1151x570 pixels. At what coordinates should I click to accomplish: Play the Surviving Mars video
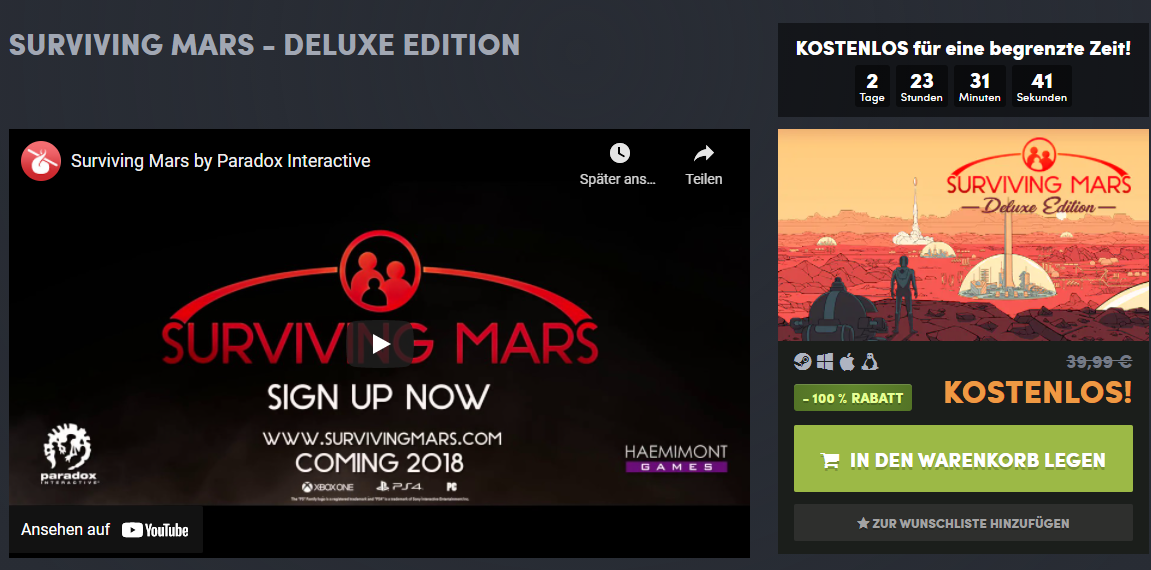tap(380, 343)
